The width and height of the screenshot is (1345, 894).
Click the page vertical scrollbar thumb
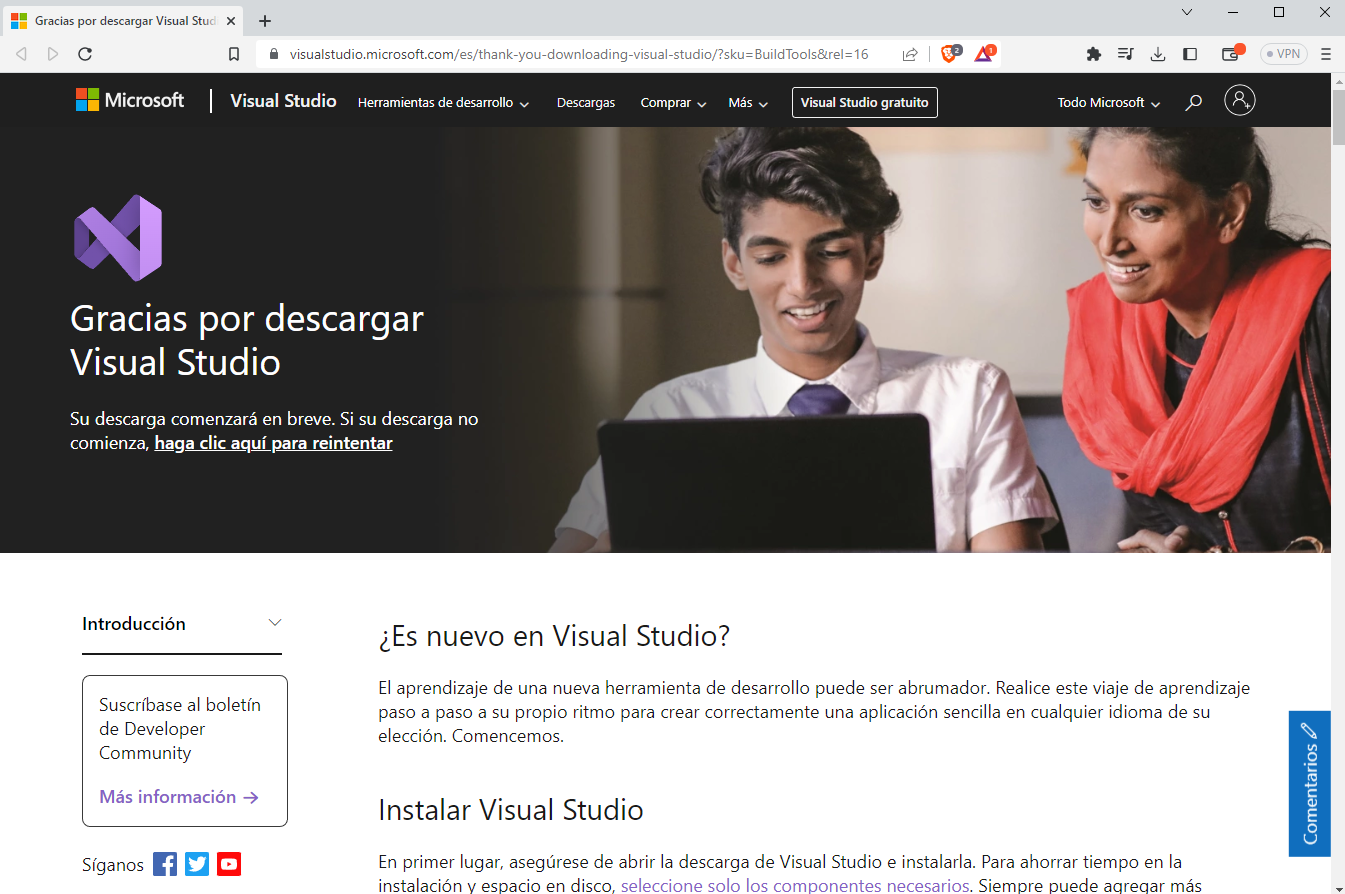[x=1338, y=118]
